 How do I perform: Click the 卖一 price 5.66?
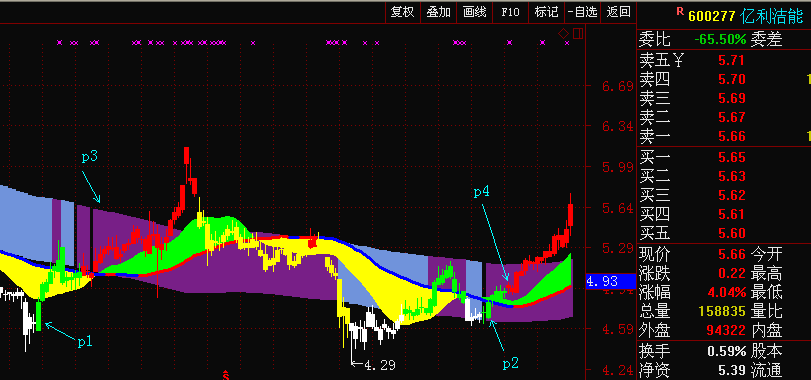pyautogui.click(x=732, y=136)
